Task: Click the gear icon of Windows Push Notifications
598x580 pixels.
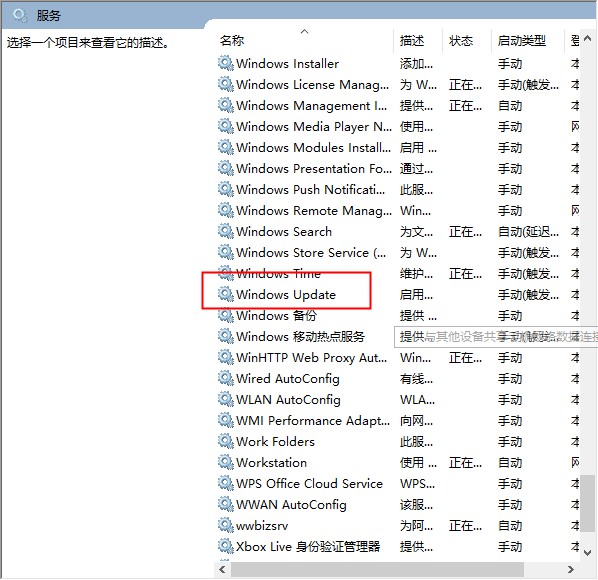Action: click(225, 189)
